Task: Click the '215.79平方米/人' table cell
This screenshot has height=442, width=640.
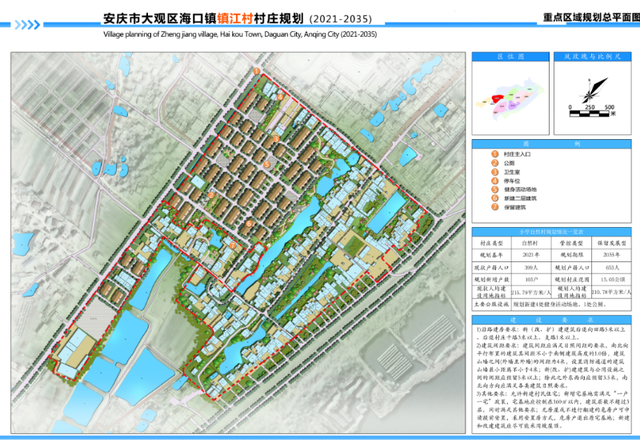Action: pyautogui.click(x=531, y=292)
